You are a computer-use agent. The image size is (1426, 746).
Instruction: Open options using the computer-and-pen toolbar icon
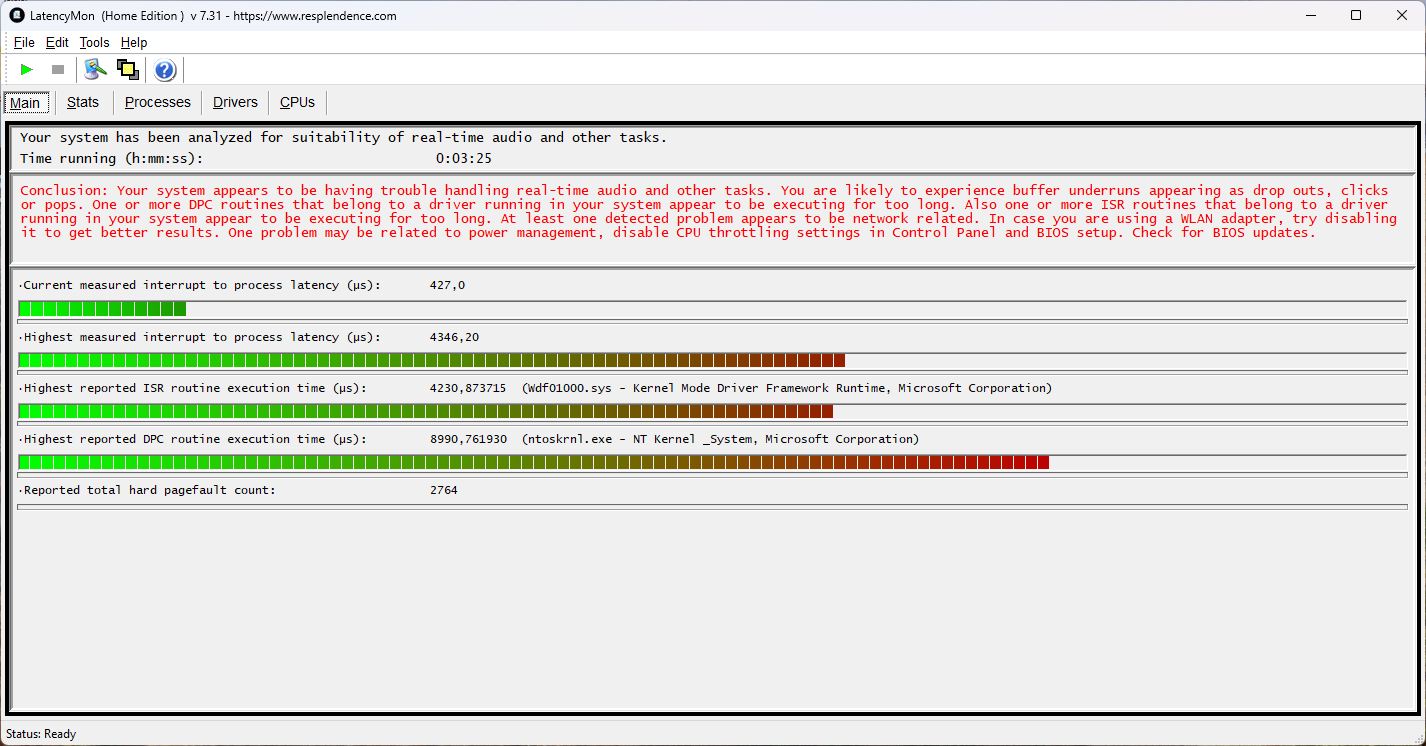tap(95, 69)
